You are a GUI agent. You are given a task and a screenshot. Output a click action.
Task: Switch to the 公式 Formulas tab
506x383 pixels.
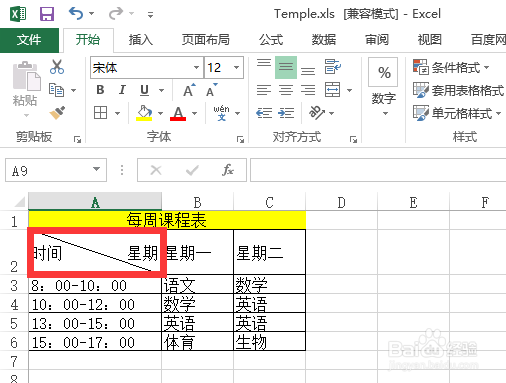click(x=271, y=40)
